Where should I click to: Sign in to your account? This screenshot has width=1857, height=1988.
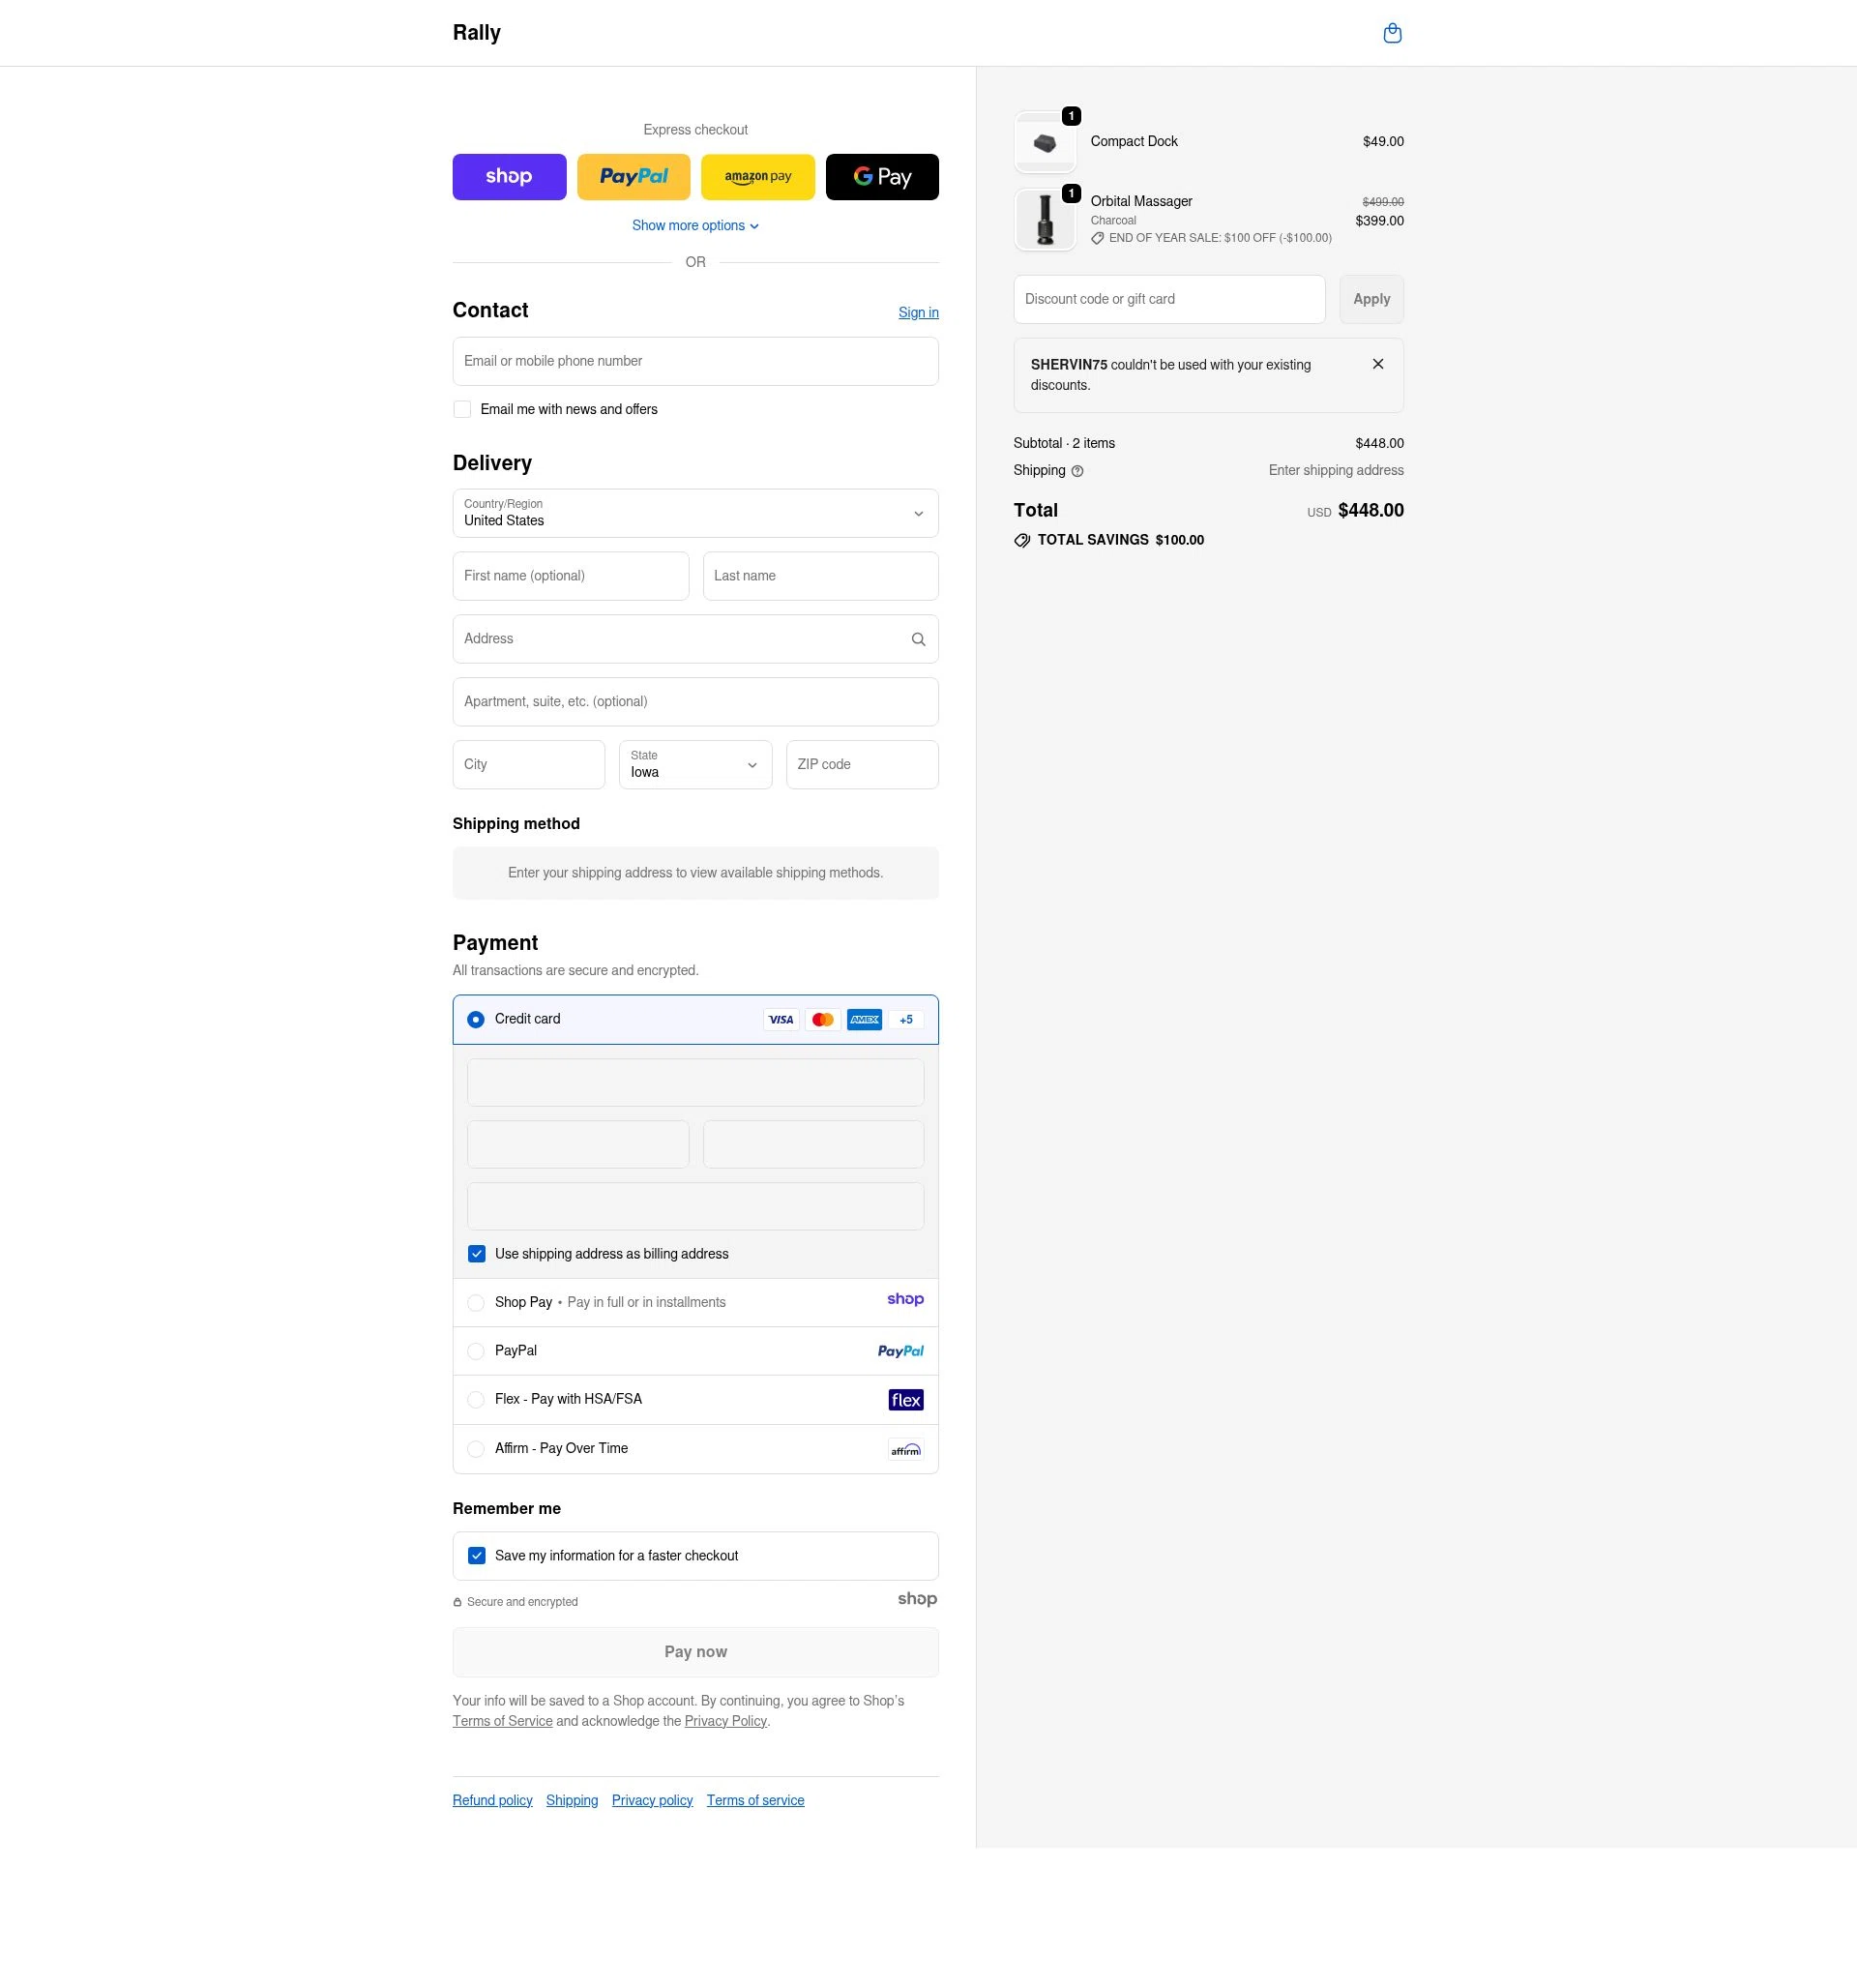[x=917, y=312]
